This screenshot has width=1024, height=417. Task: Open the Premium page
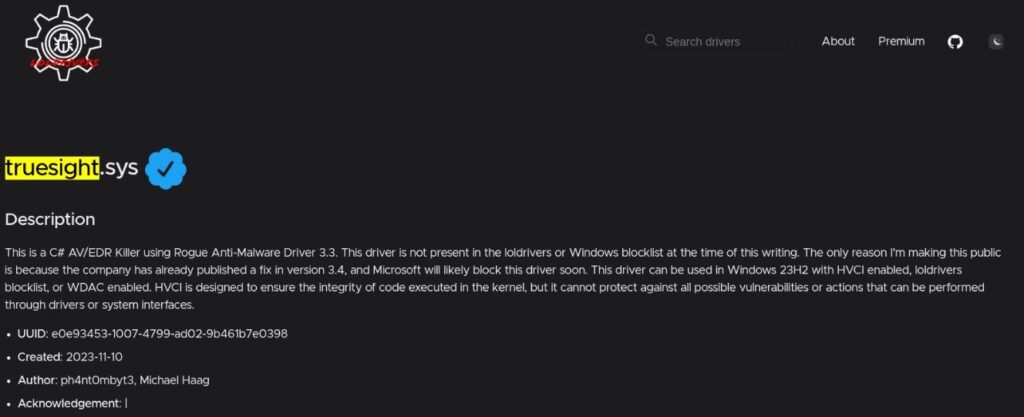(901, 41)
